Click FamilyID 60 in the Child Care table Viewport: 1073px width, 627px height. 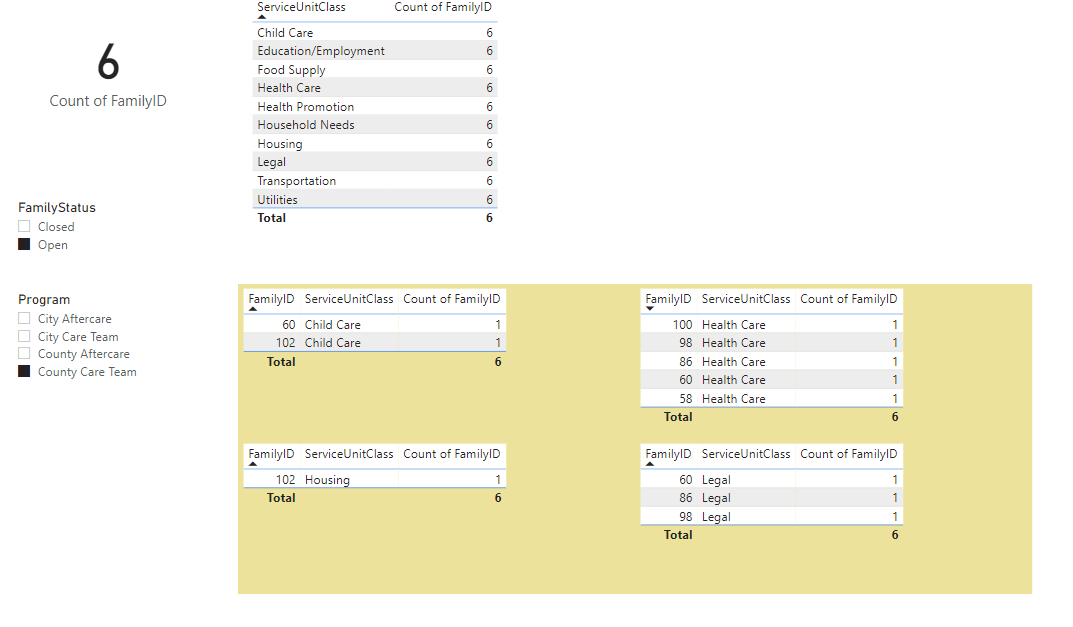coord(289,324)
